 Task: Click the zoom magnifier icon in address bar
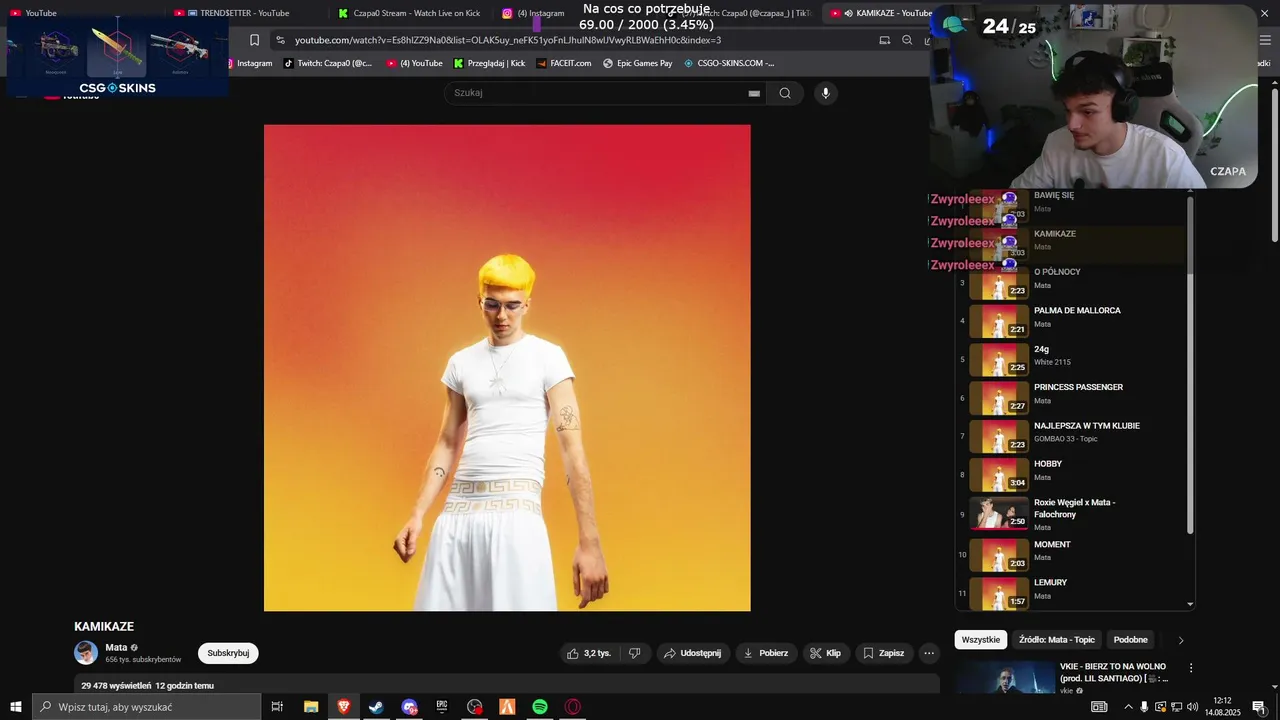tap(907, 40)
